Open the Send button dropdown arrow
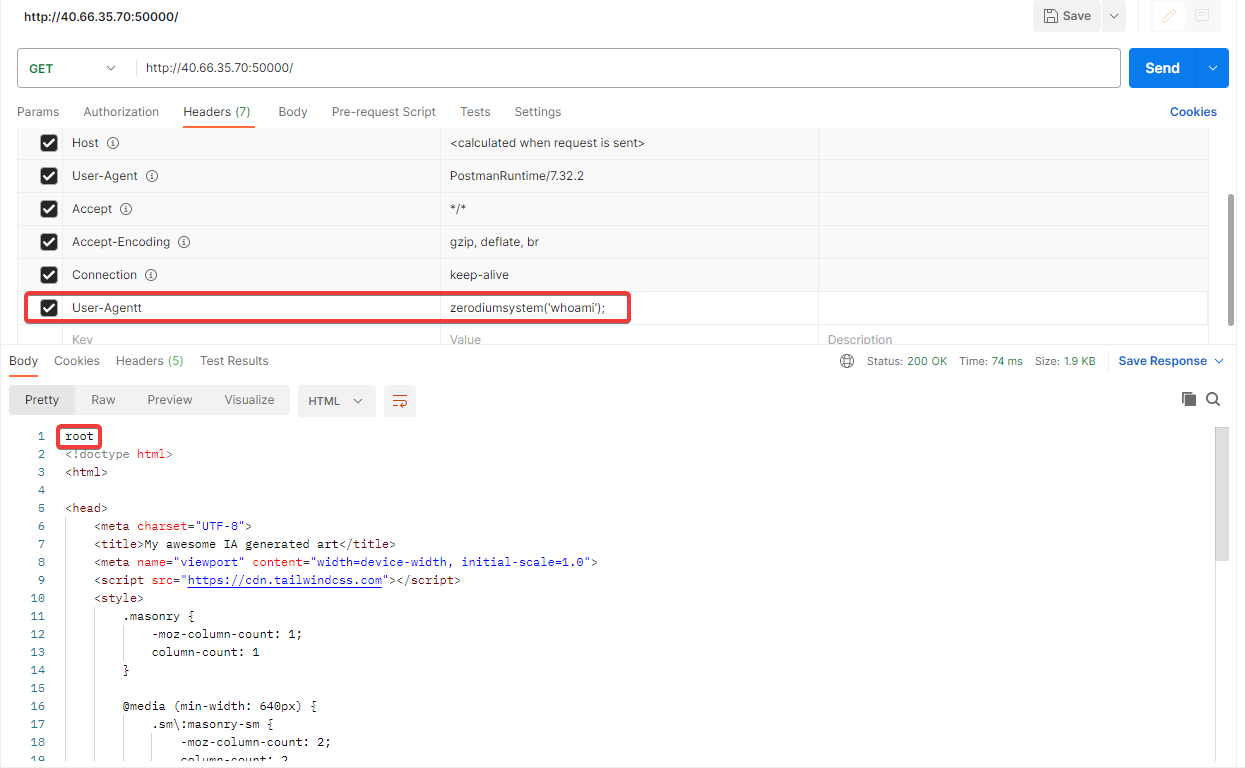 [x=1212, y=68]
